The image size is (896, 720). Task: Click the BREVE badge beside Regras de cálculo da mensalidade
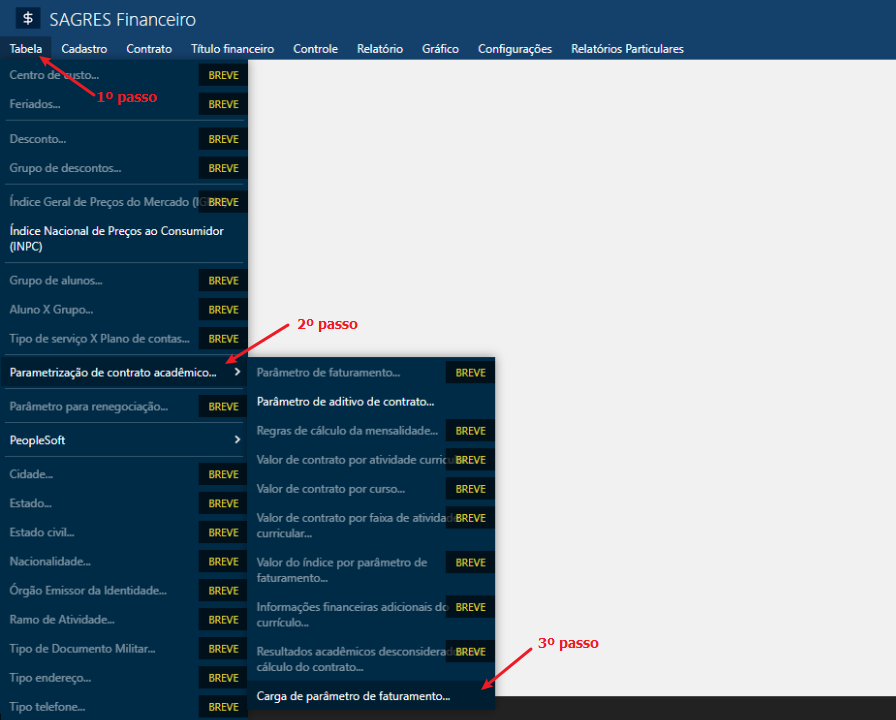469,430
